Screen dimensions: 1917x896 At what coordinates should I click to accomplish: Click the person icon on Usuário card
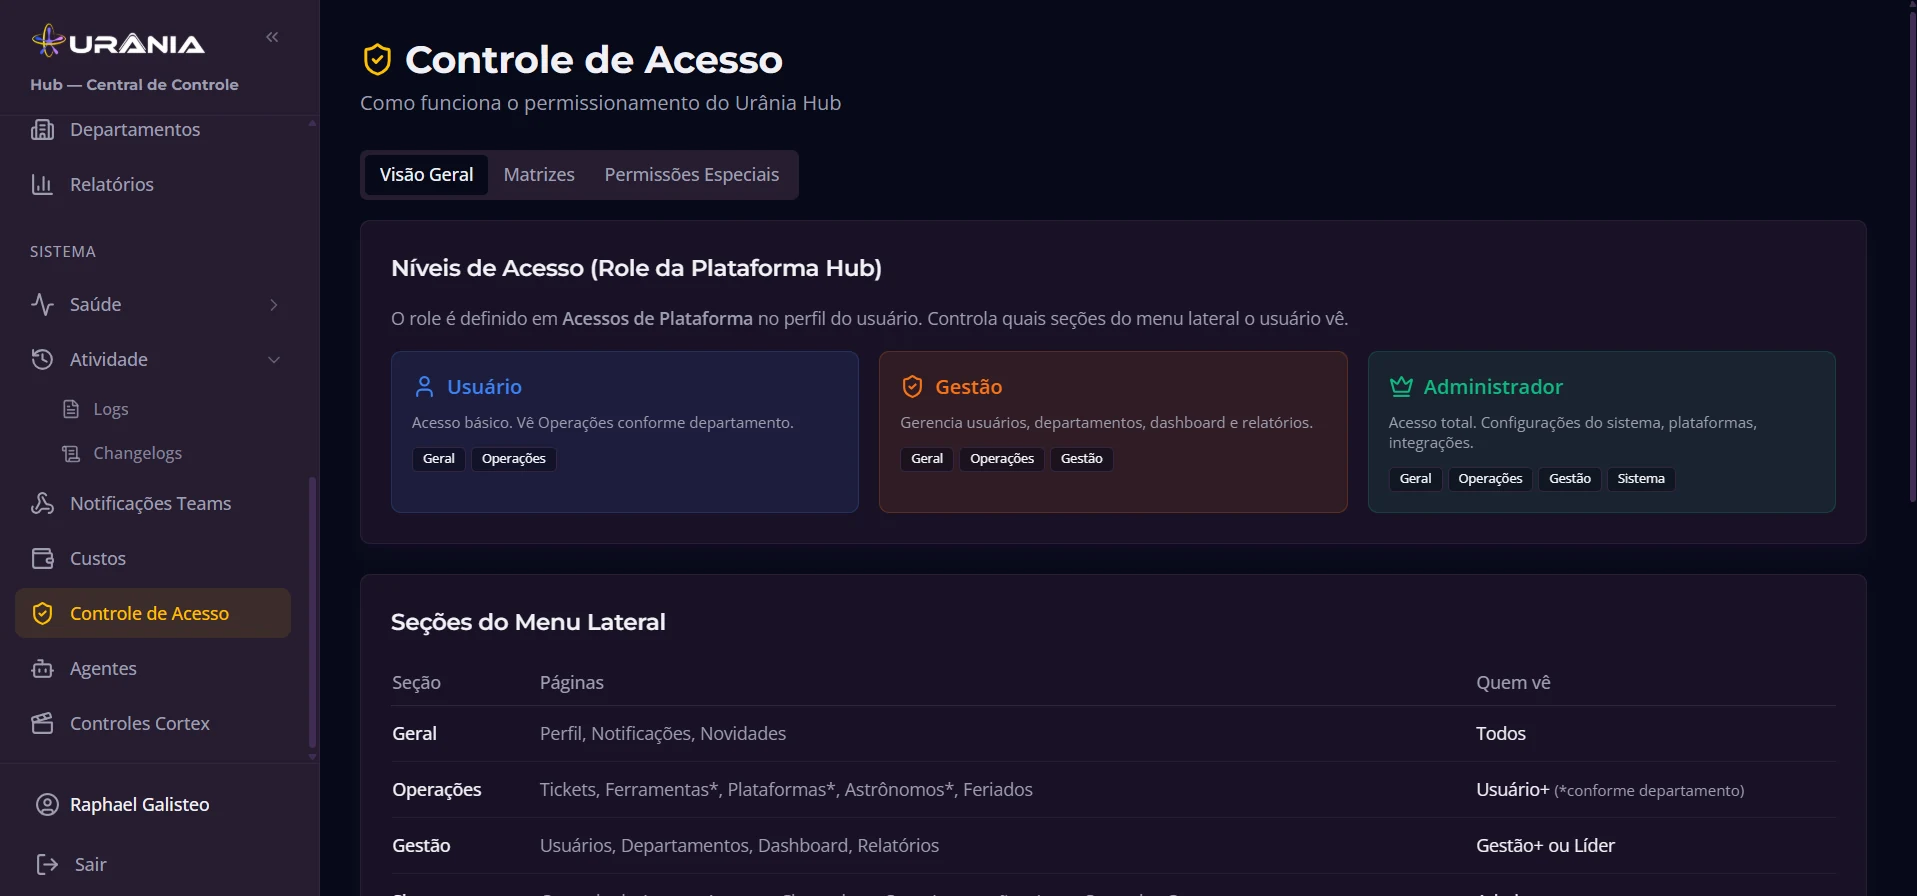click(424, 386)
